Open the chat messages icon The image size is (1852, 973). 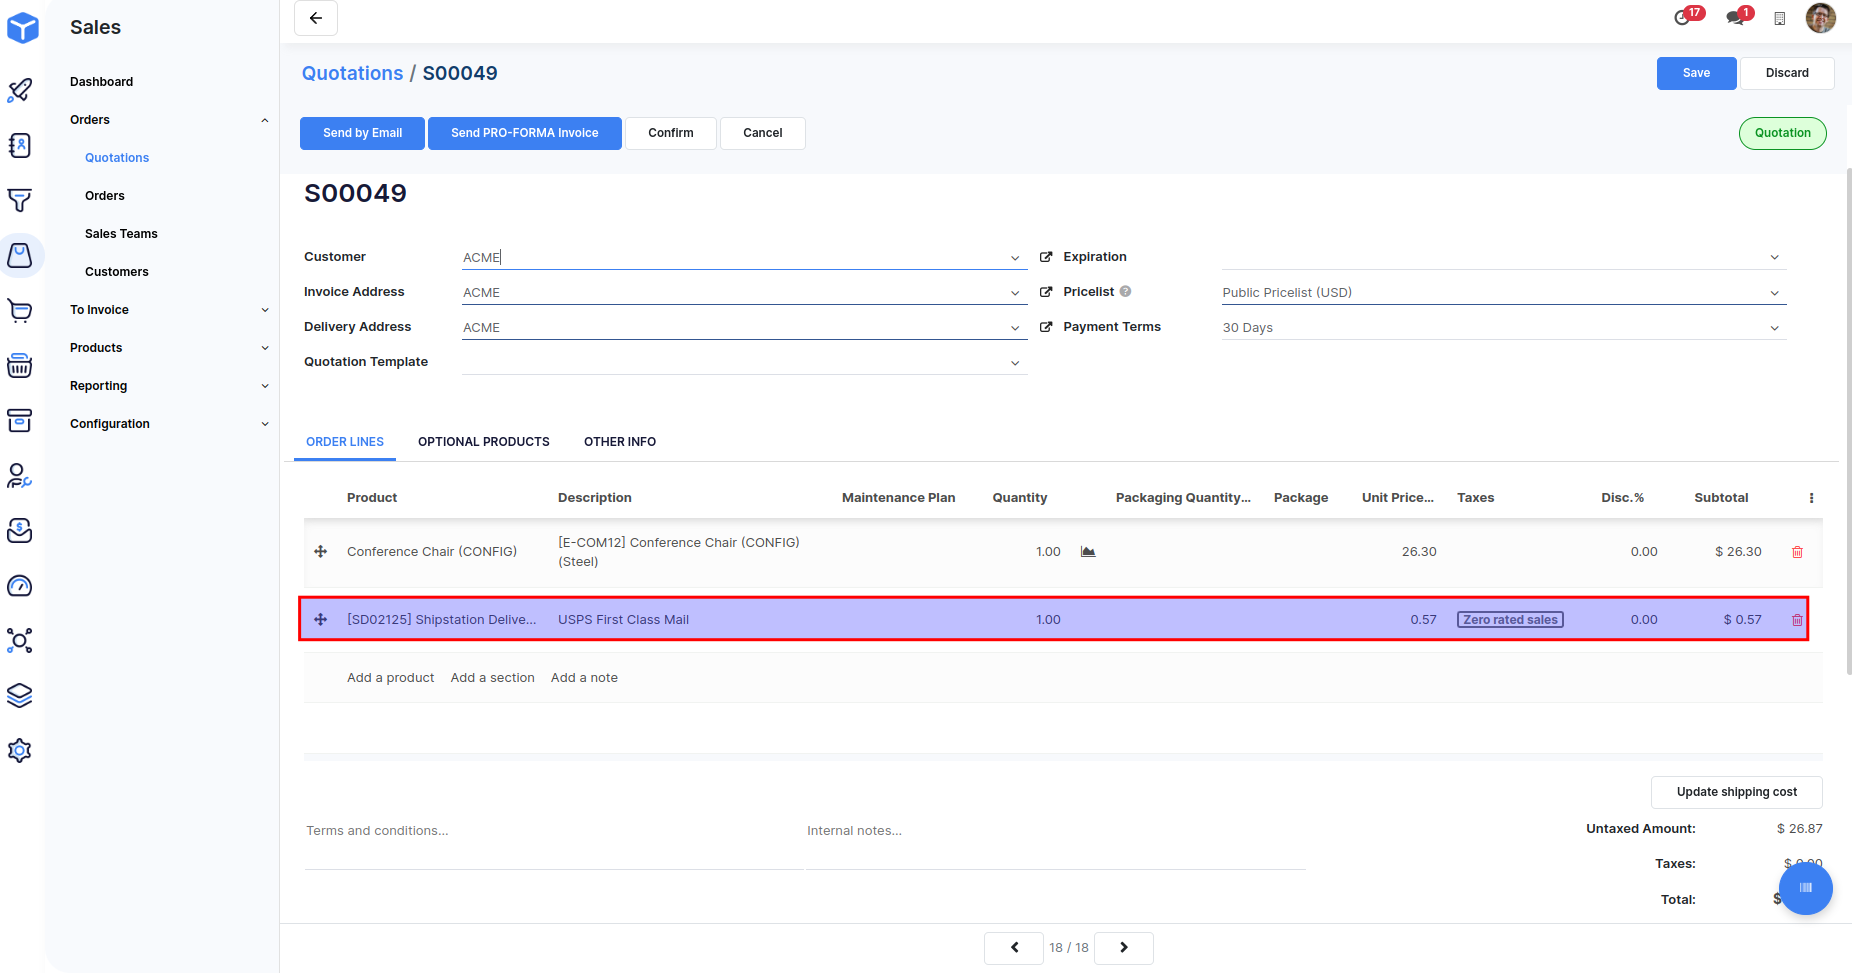point(1735,18)
